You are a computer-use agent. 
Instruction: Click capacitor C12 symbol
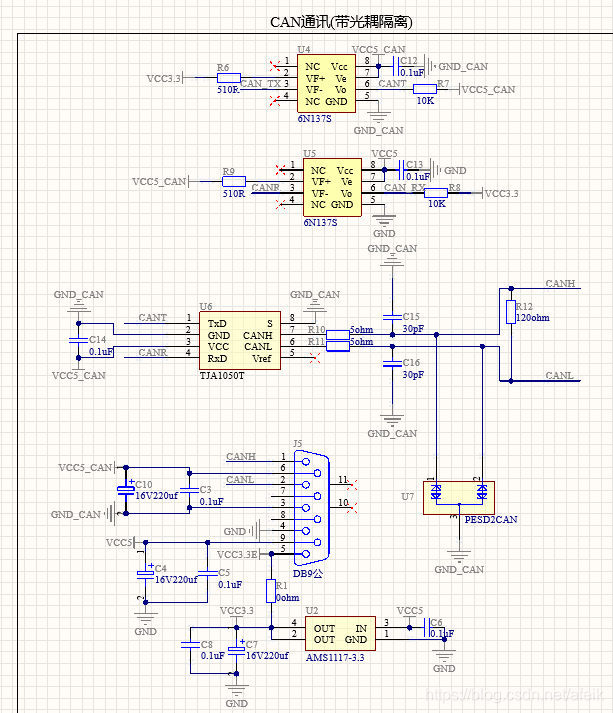click(x=396, y=66)
